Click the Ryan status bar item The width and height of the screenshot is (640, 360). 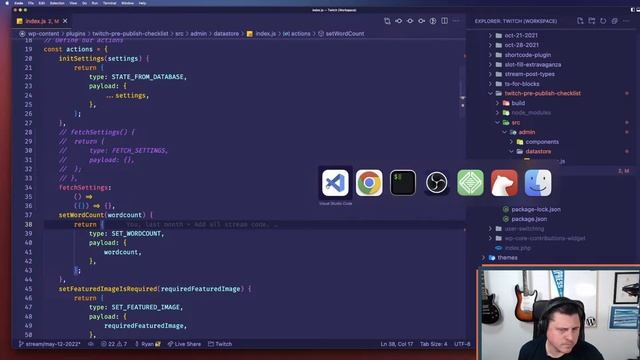click(147, 344)
